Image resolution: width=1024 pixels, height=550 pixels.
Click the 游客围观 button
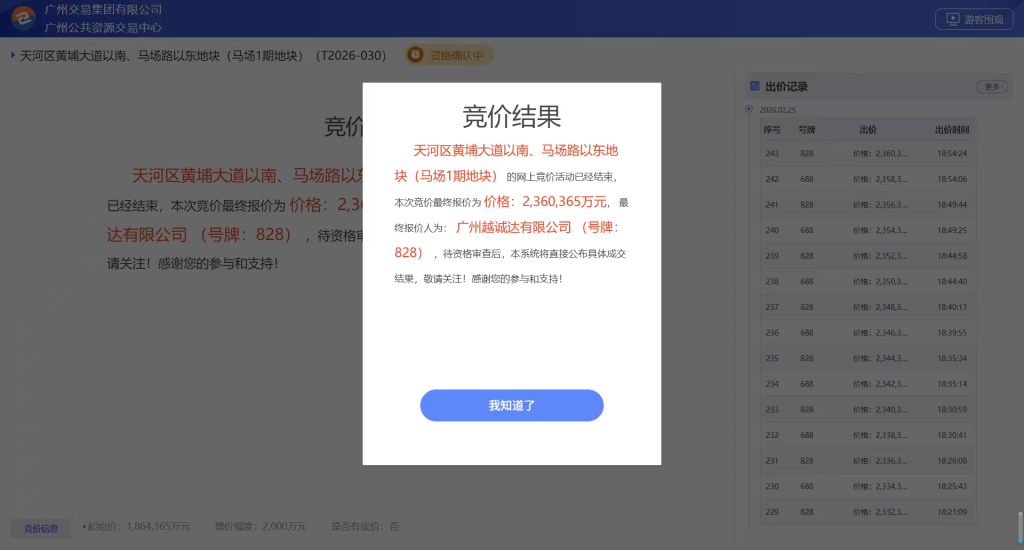tap(974, 20)
